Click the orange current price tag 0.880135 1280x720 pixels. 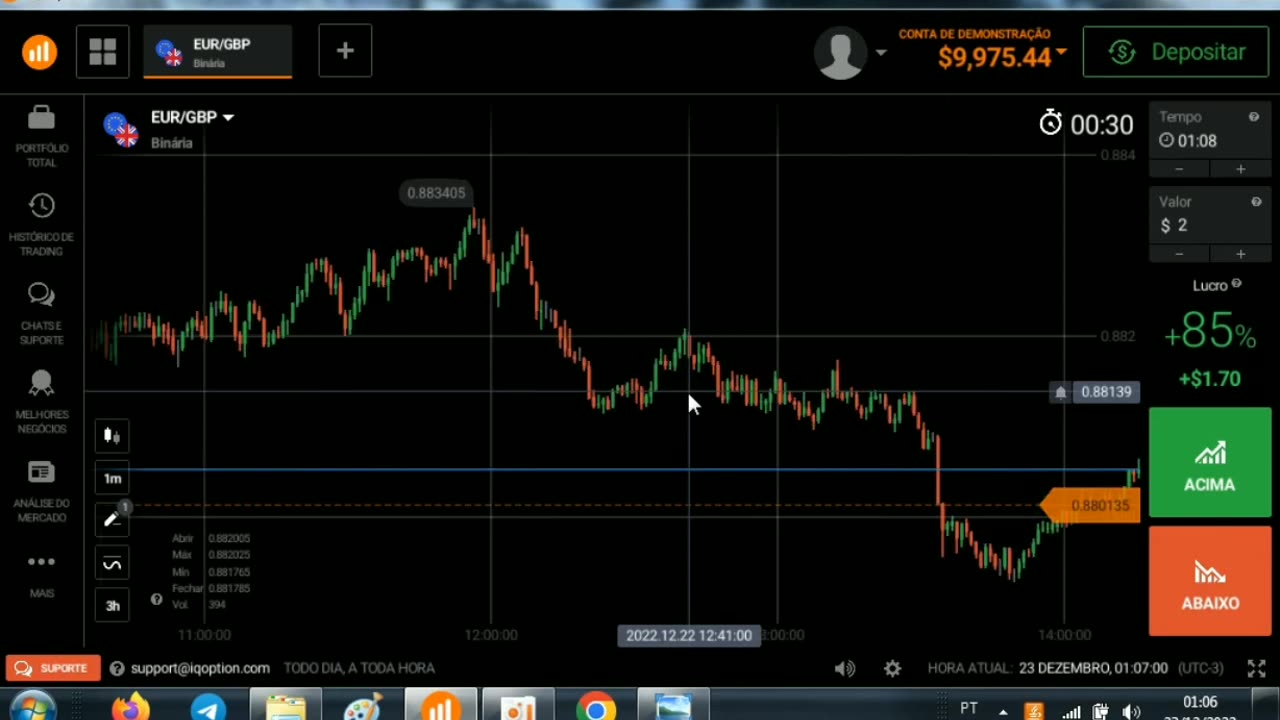point(1091,506)
